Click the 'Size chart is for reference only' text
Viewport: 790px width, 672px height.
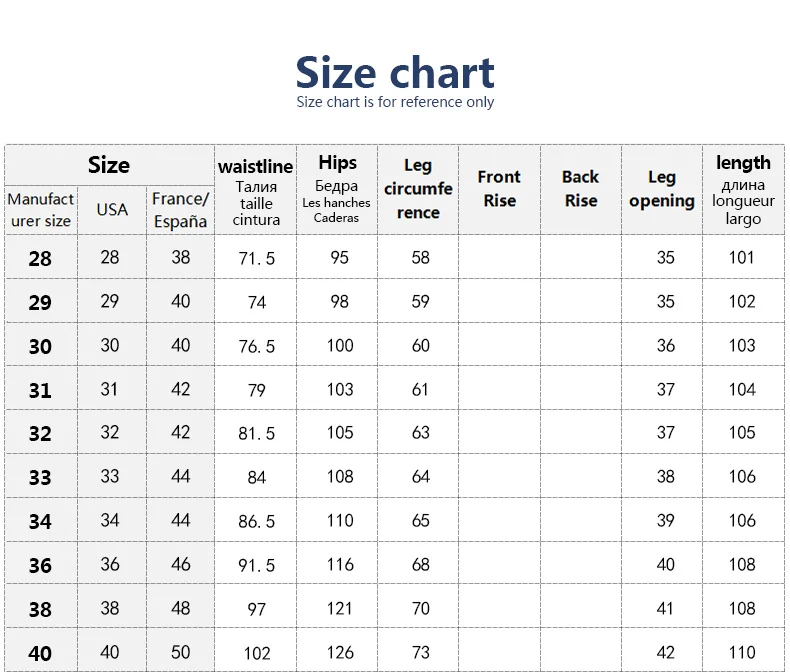point(395,102)
